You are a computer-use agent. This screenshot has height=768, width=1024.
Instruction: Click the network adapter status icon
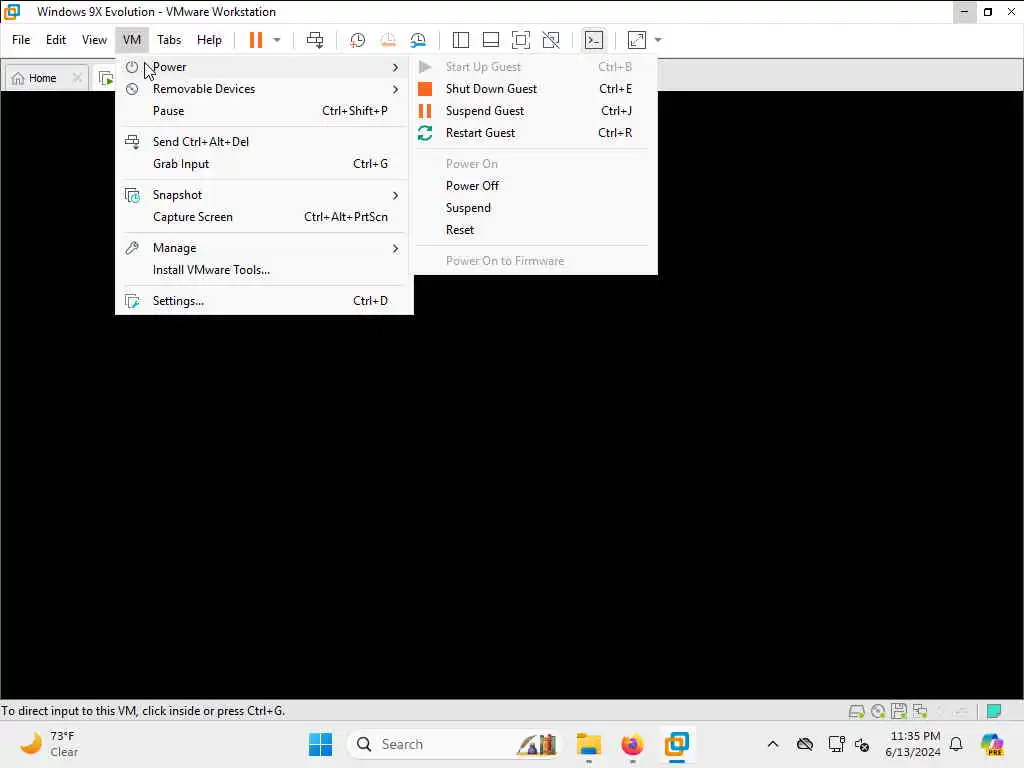pyautogui.click(x=921, y=711)
